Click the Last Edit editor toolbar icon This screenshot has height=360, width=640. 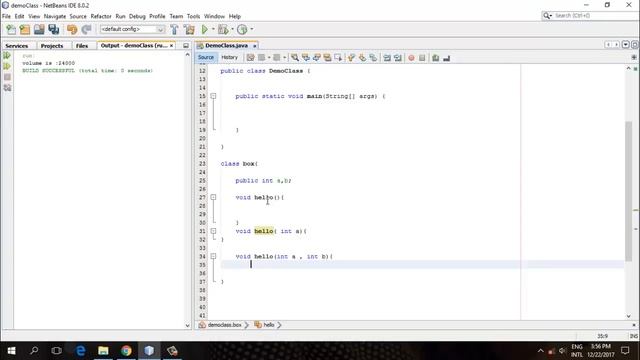pyautogui.click(x=250, y=58)
